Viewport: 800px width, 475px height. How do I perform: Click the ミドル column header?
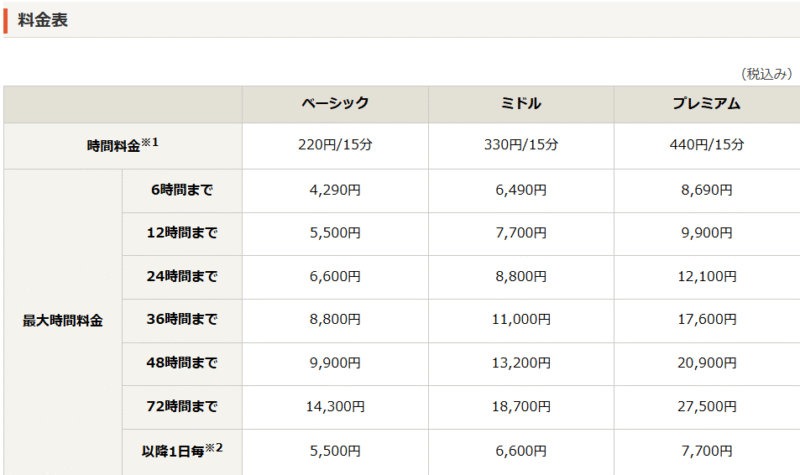click(x=521, y=103)
